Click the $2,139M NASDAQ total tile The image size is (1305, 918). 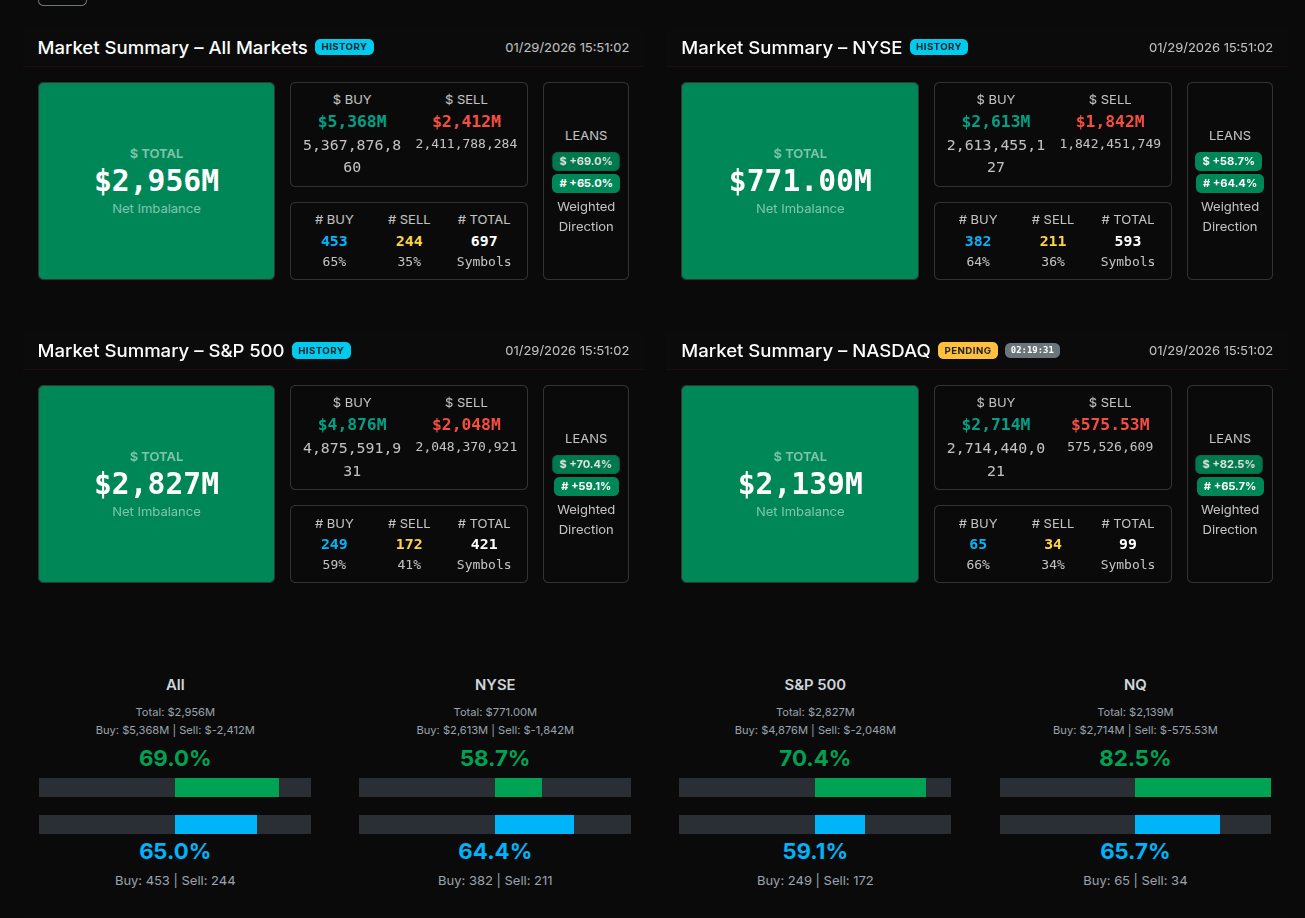pos(799,484)
